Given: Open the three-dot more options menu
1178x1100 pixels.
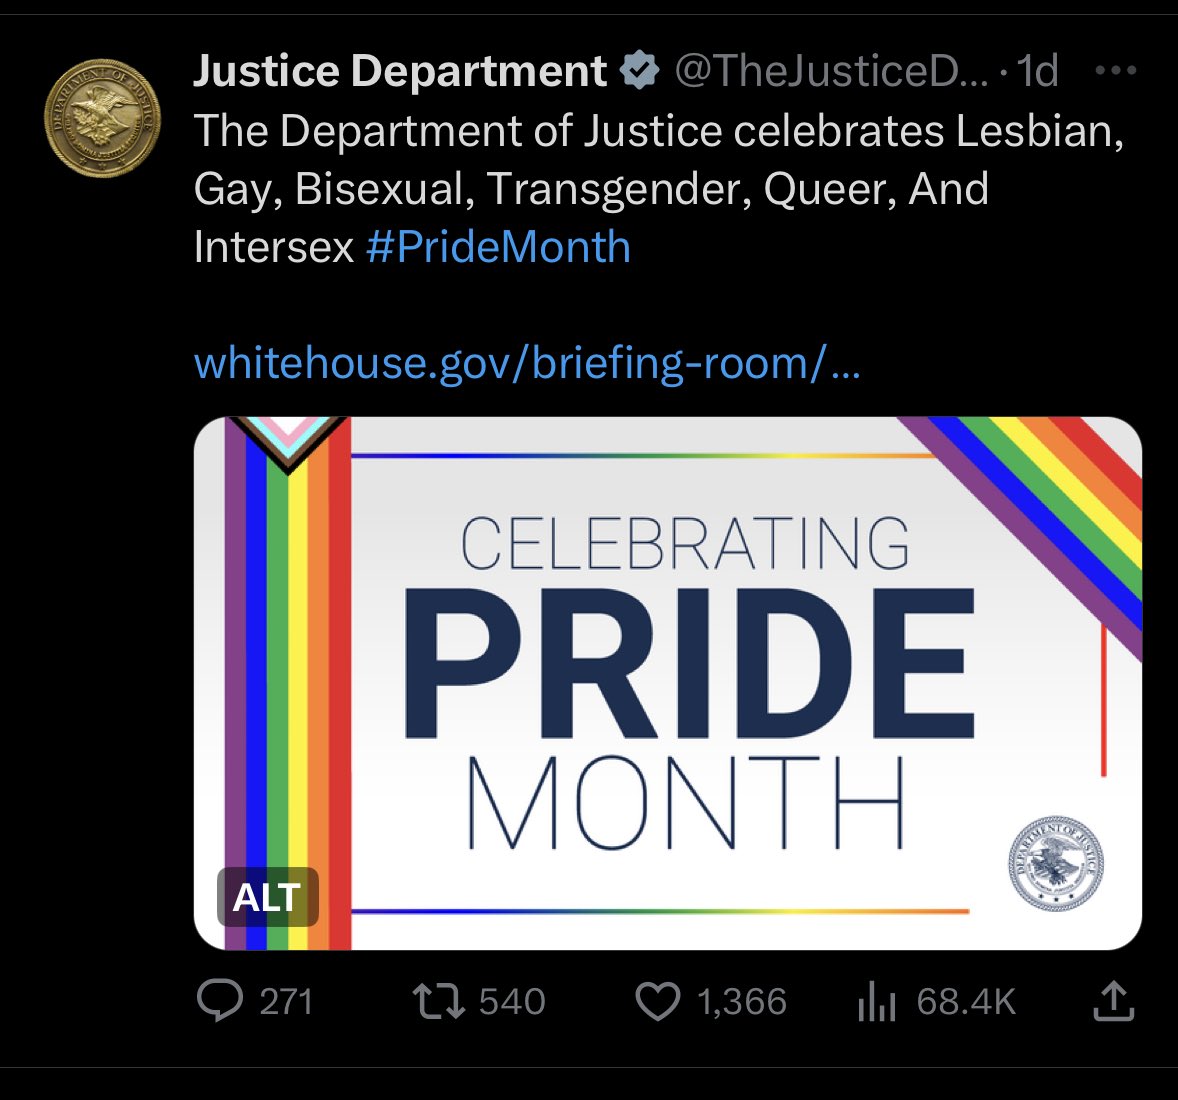Looking at the screenshot, I should click(x=1116, y=71).
